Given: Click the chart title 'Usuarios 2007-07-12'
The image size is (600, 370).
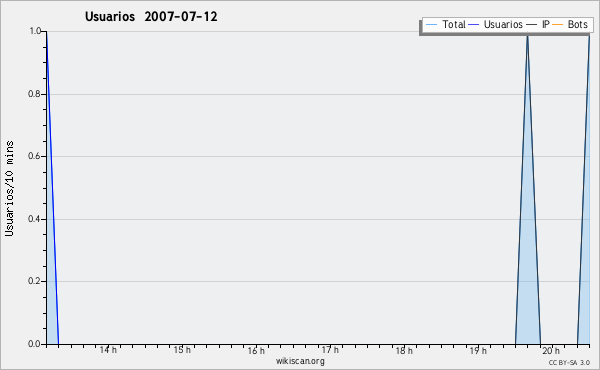Looking at the screenshot, I should click(151, 17).
